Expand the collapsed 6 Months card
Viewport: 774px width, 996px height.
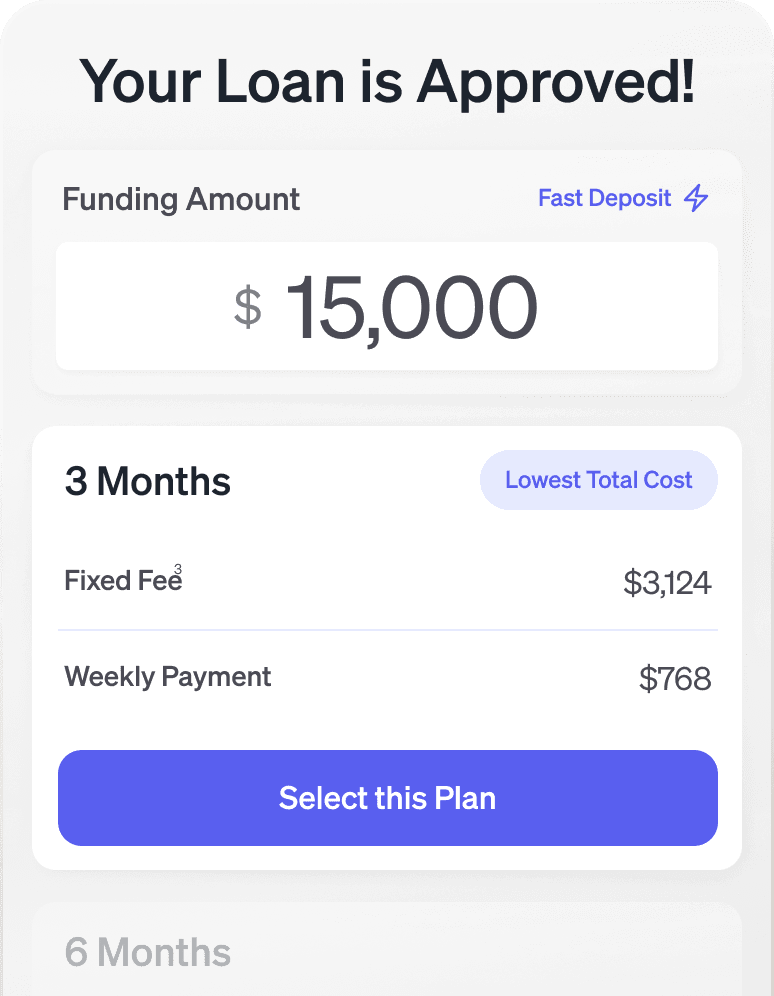[387, 950]
